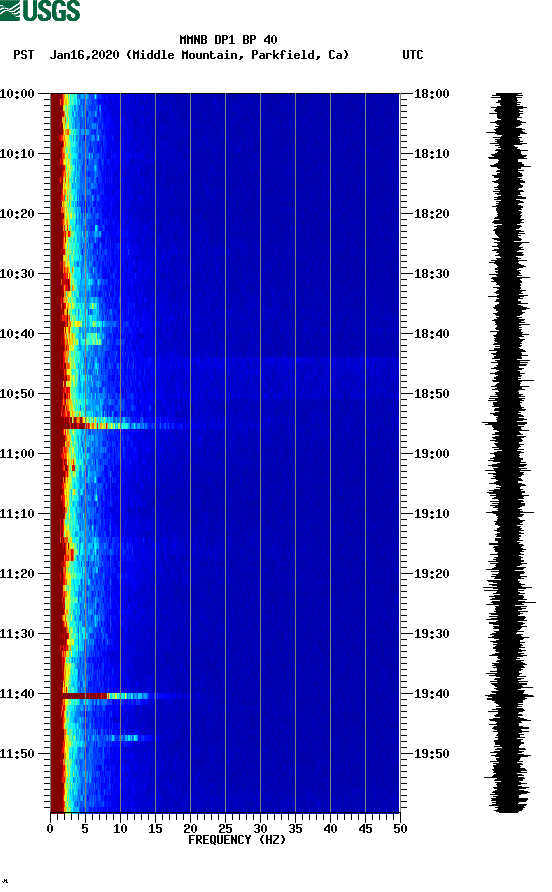Click the '19:40' UTC time label
This screenshot has height=892, width=552.
pyautogui.click(x=432, y=694)
